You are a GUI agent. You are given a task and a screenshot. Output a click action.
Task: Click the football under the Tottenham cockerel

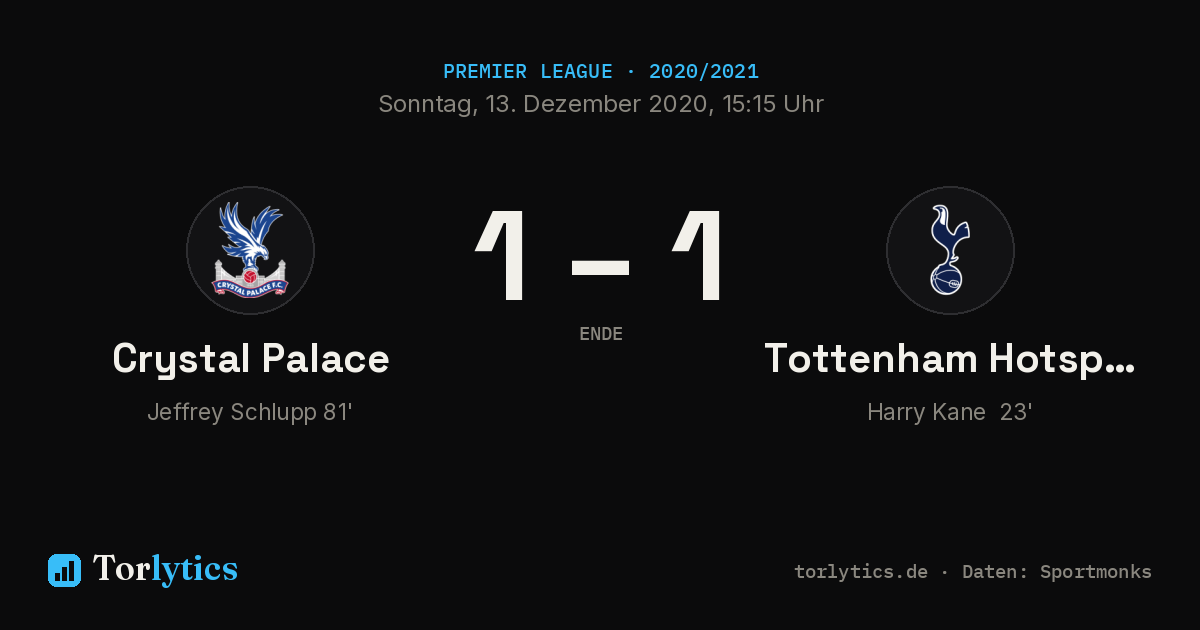tap(948, 280)
